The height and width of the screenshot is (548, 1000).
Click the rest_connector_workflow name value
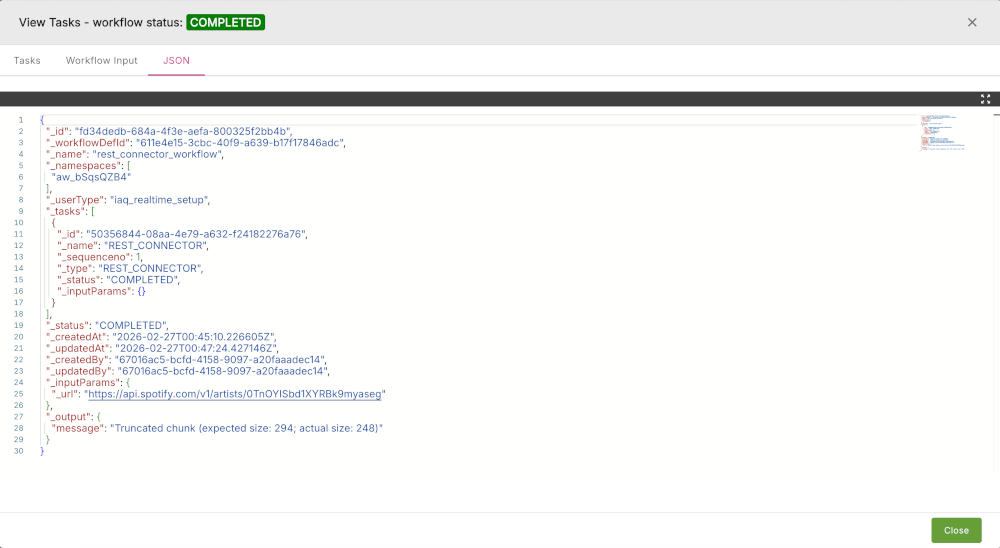click(158, 154)
